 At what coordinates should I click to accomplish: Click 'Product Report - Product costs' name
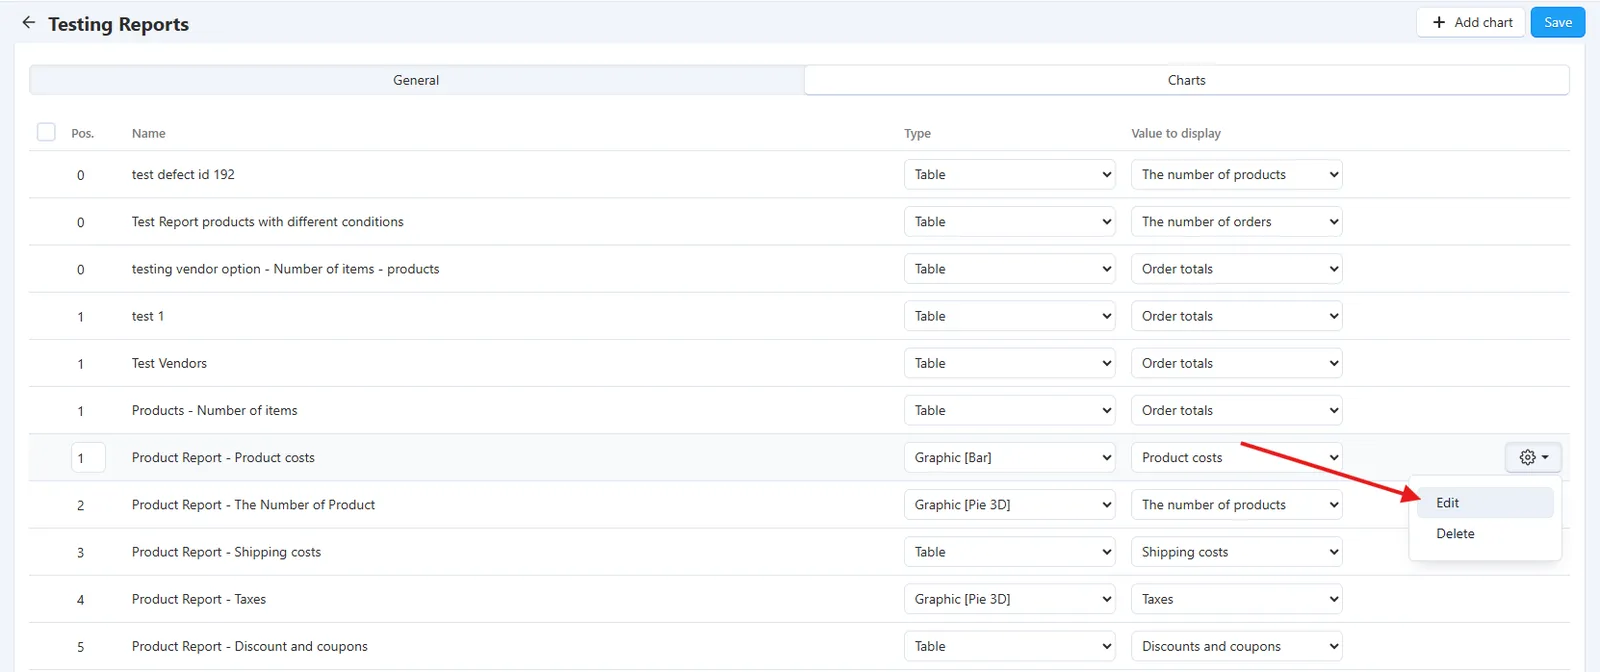point(223,458)
